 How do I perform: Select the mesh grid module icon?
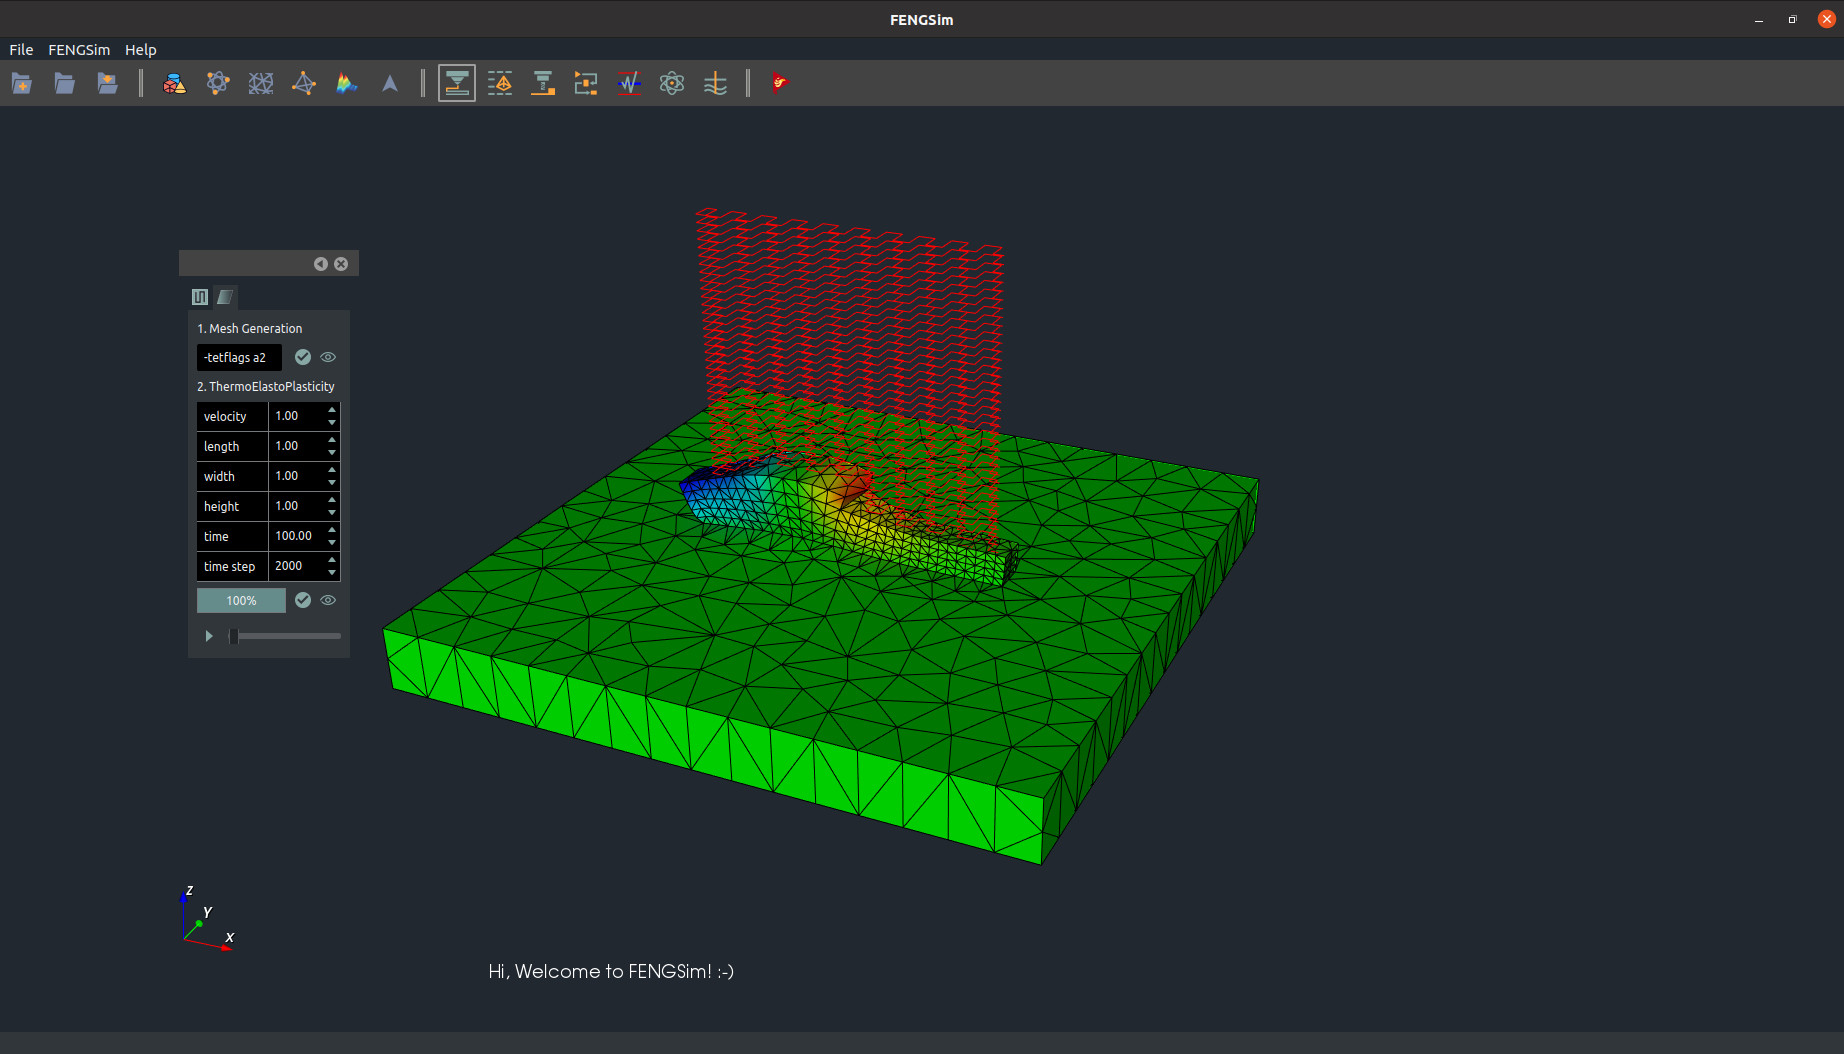tap(261, 84)
